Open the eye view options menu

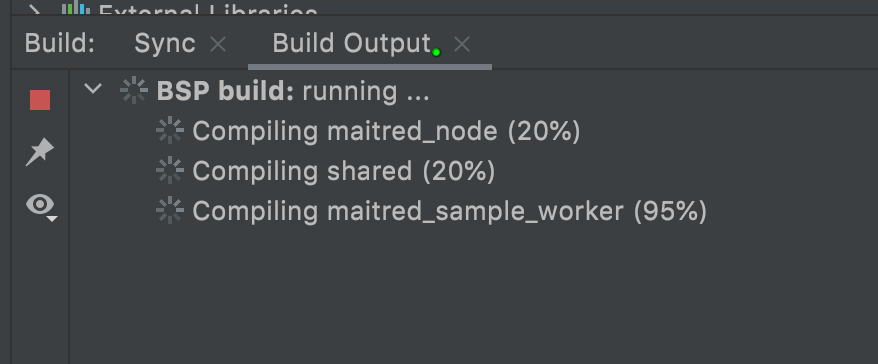(x=41, y=206)
